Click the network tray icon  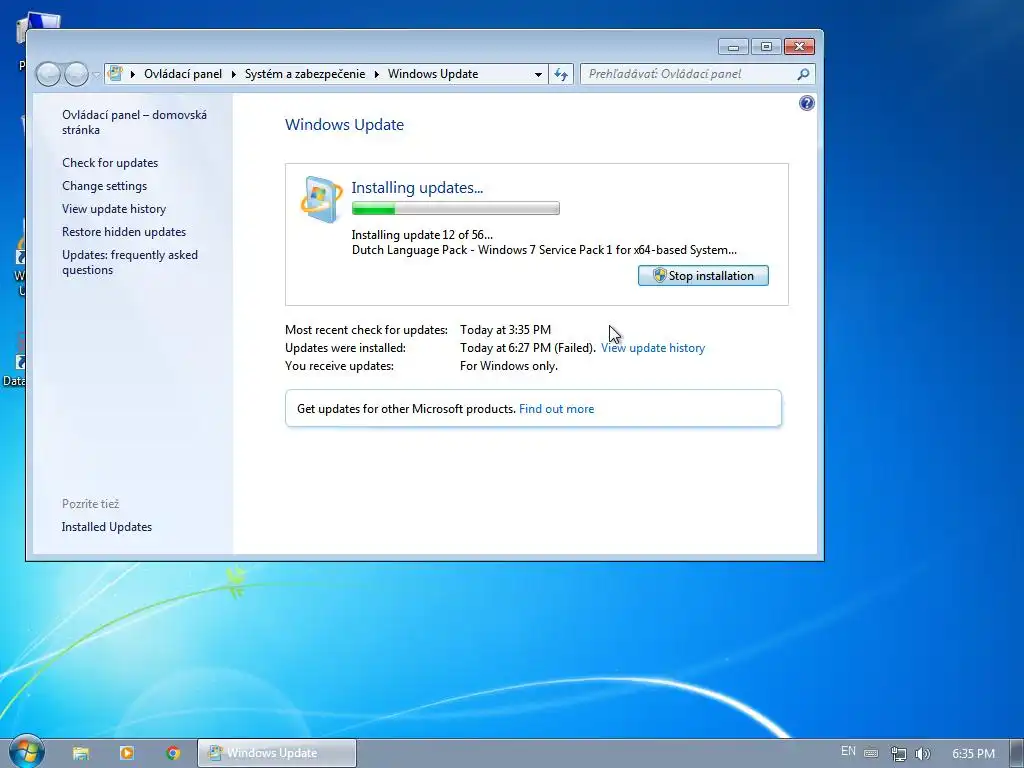[x=899, y=754]
